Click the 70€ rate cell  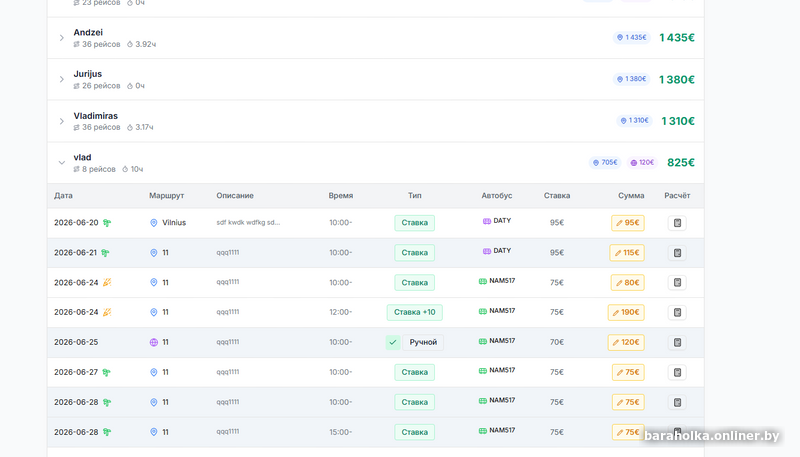pyautogui.click(x=557, y=342)
